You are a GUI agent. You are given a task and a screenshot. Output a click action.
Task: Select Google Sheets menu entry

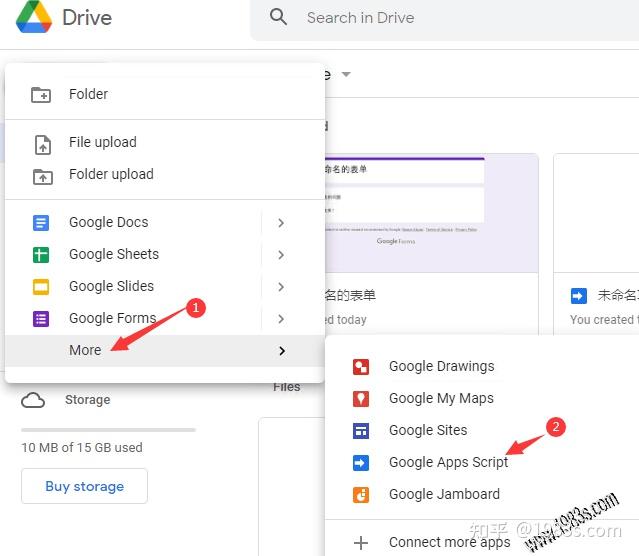coord(165,254)
